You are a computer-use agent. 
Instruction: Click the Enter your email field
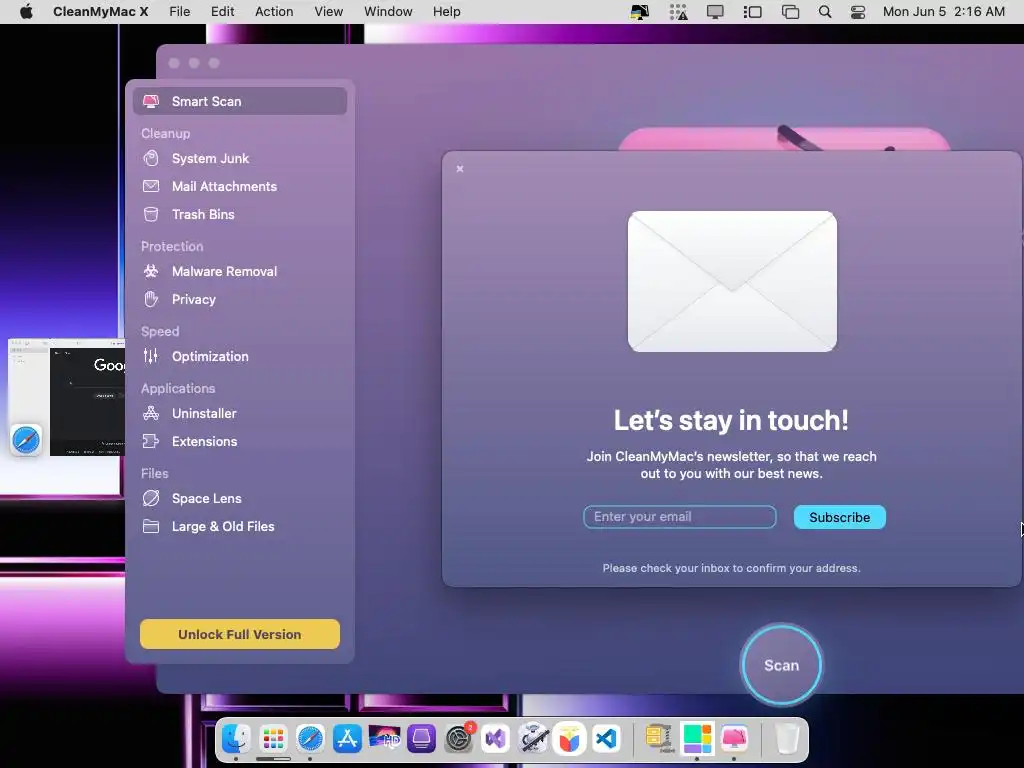tap(679, 517)
